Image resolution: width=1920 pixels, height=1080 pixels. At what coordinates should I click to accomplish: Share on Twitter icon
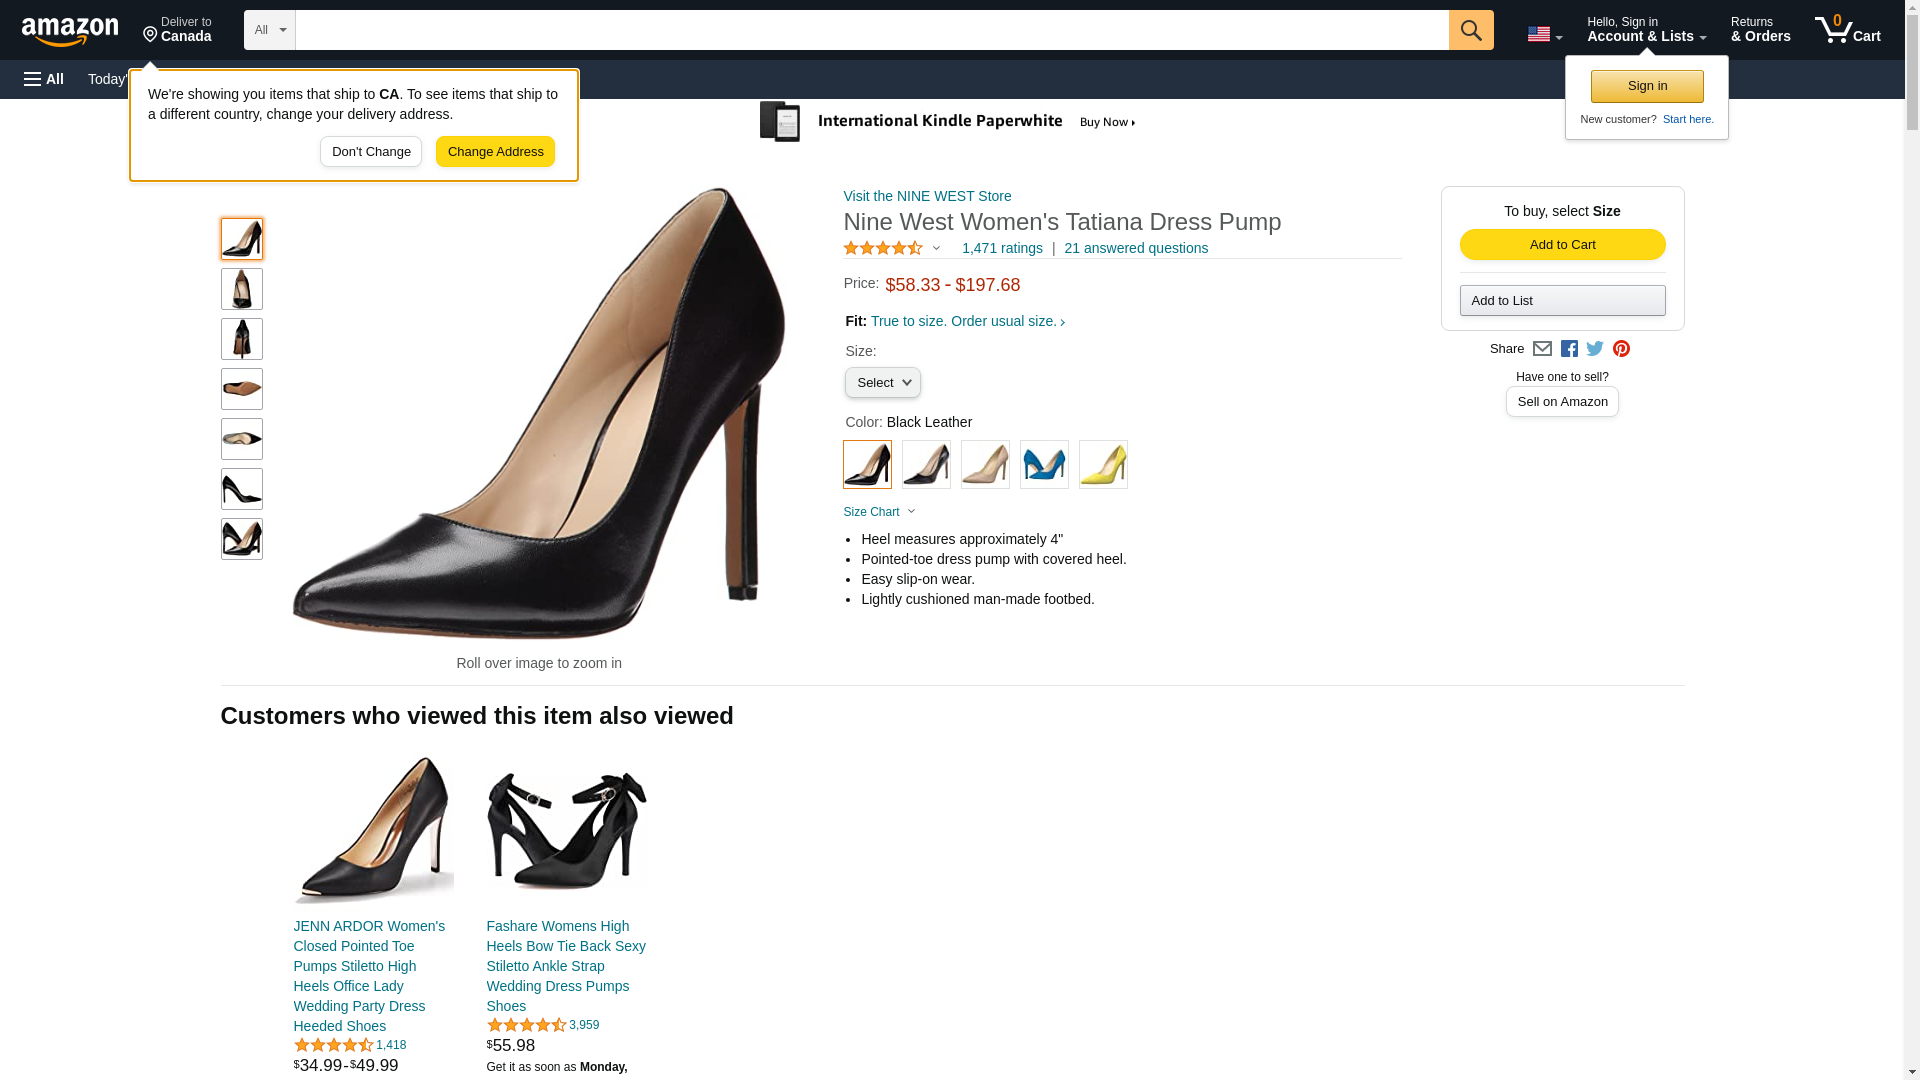tap(1595, 349)
